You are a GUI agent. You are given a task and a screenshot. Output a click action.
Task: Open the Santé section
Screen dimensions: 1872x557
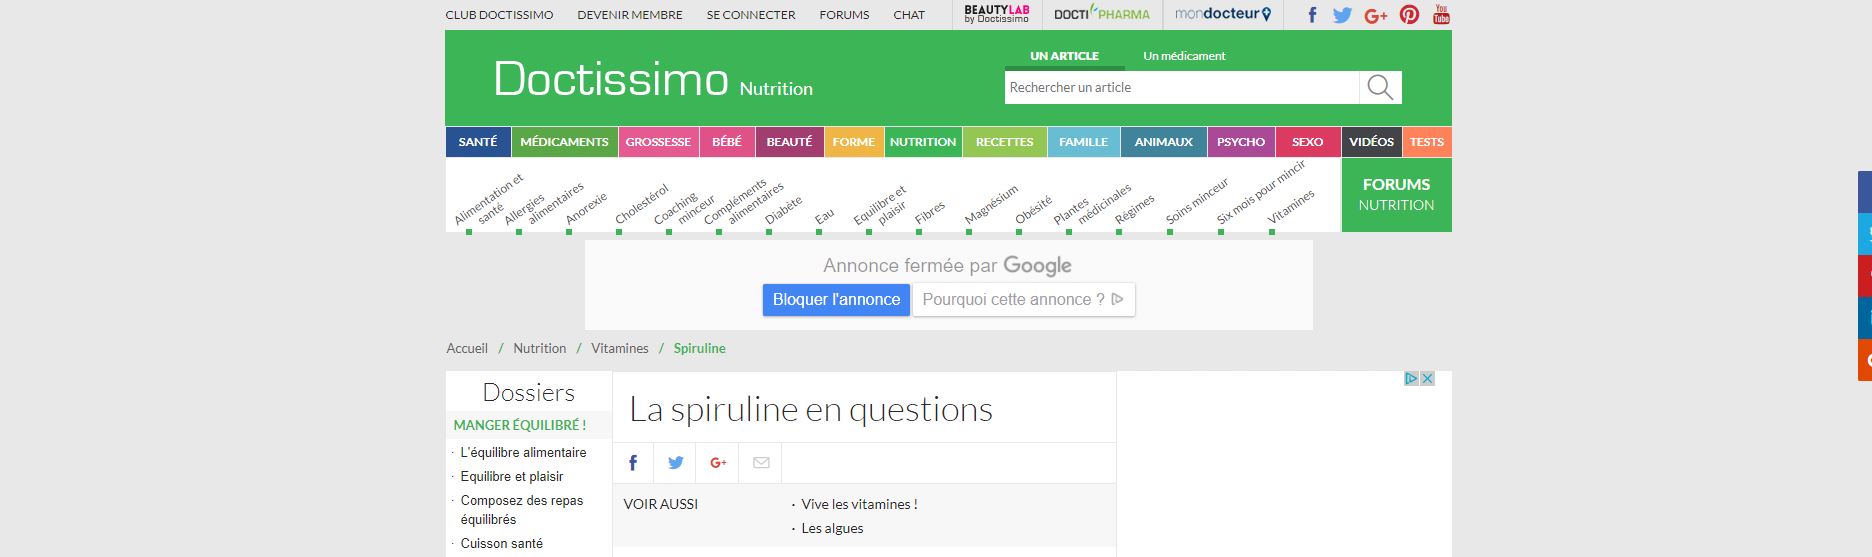pos(478,142)
